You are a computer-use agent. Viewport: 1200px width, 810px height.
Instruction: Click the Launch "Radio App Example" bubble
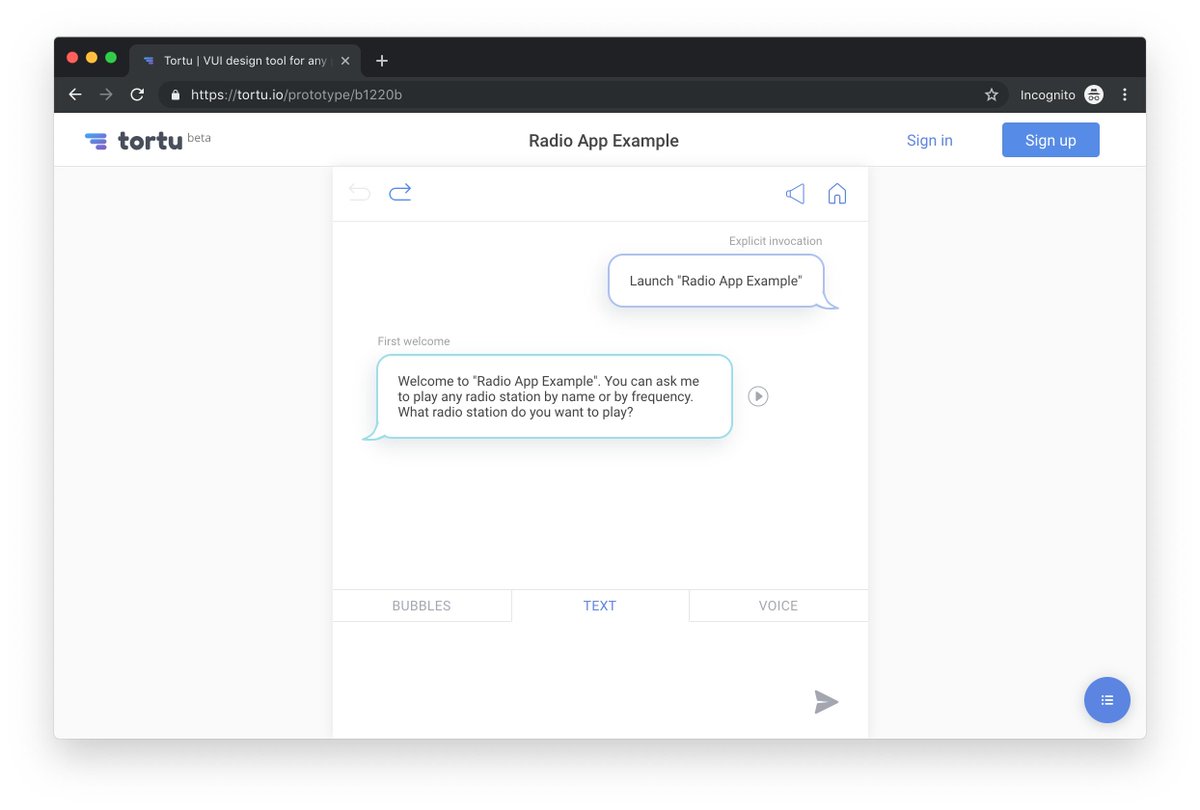pyautogui.click(x=716, y=281)
